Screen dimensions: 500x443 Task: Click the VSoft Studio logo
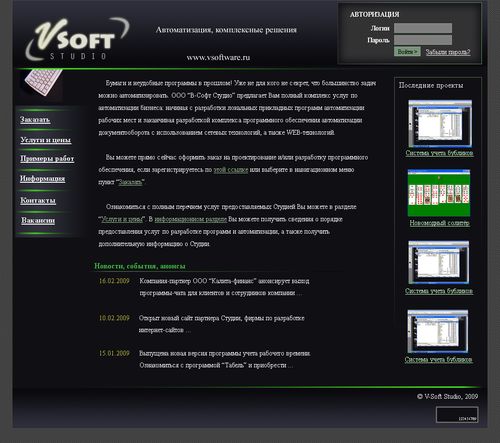(77, 39)
